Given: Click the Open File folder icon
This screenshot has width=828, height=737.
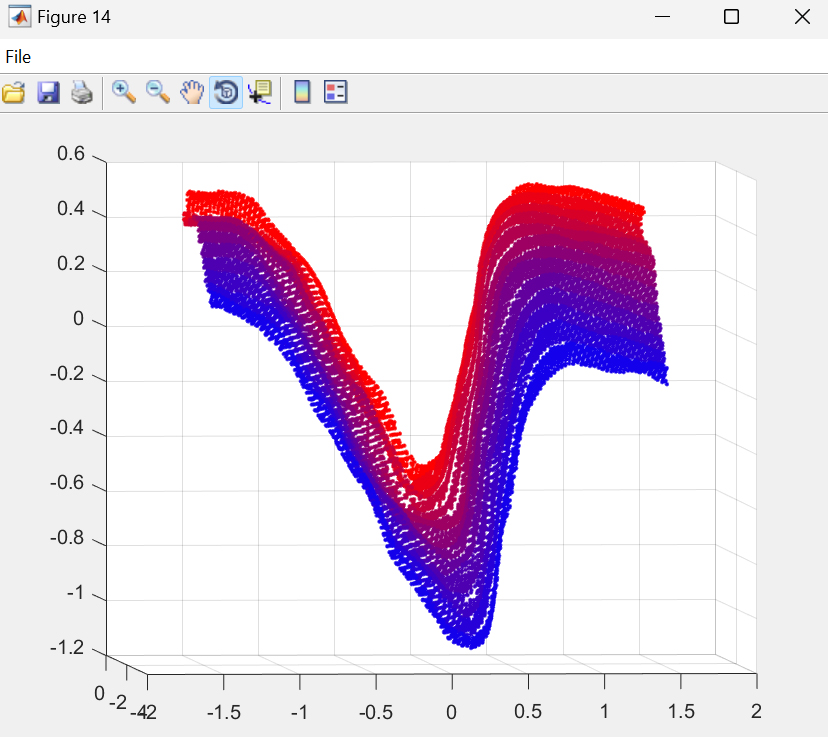Looking at the screenshot, I should point(14,93).
